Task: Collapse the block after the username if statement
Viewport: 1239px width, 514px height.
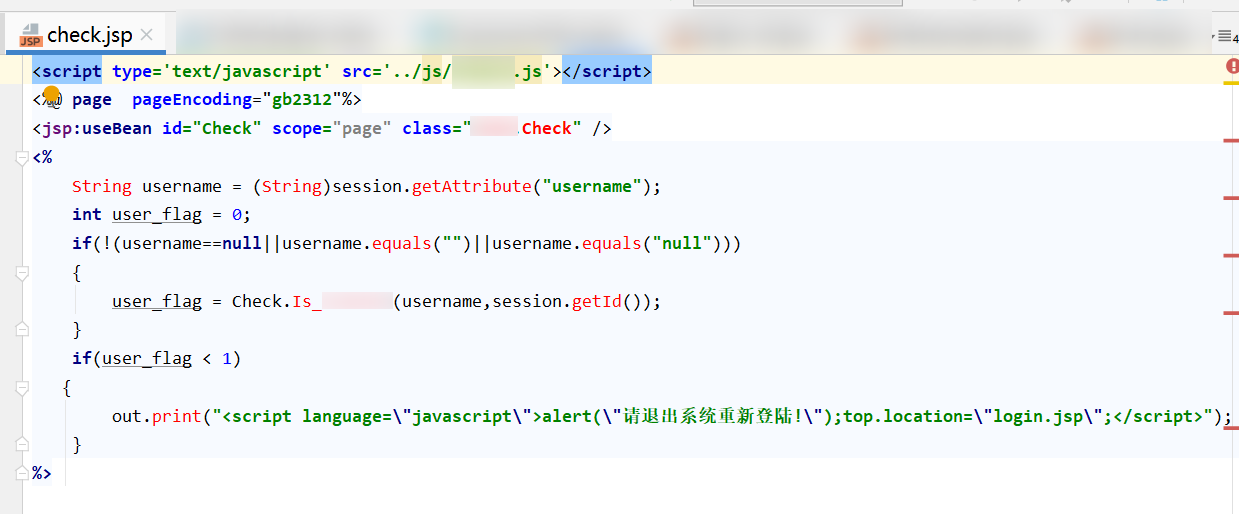Action: tap(22, 272)
